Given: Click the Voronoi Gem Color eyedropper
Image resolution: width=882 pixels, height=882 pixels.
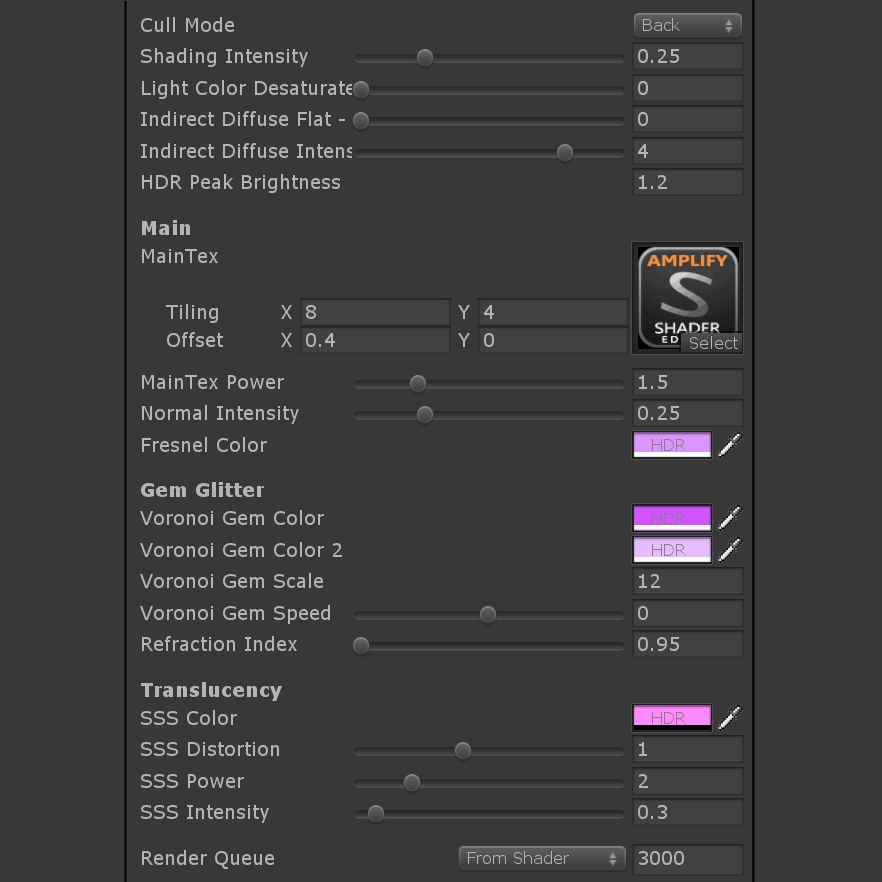Looking at the screenshot, I should tap(729, 517).
